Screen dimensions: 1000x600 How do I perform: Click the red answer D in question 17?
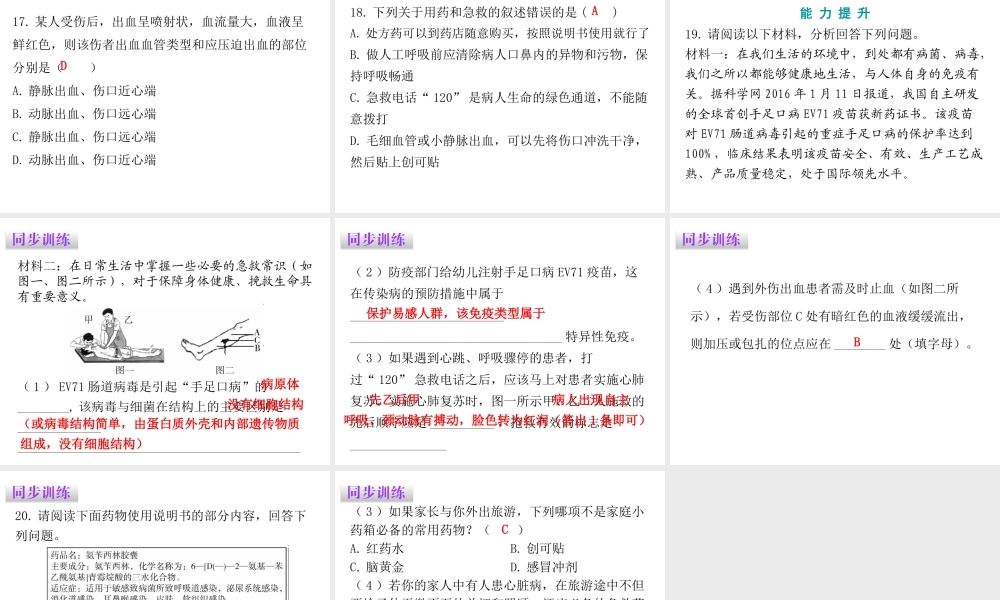tap(62, 66)
